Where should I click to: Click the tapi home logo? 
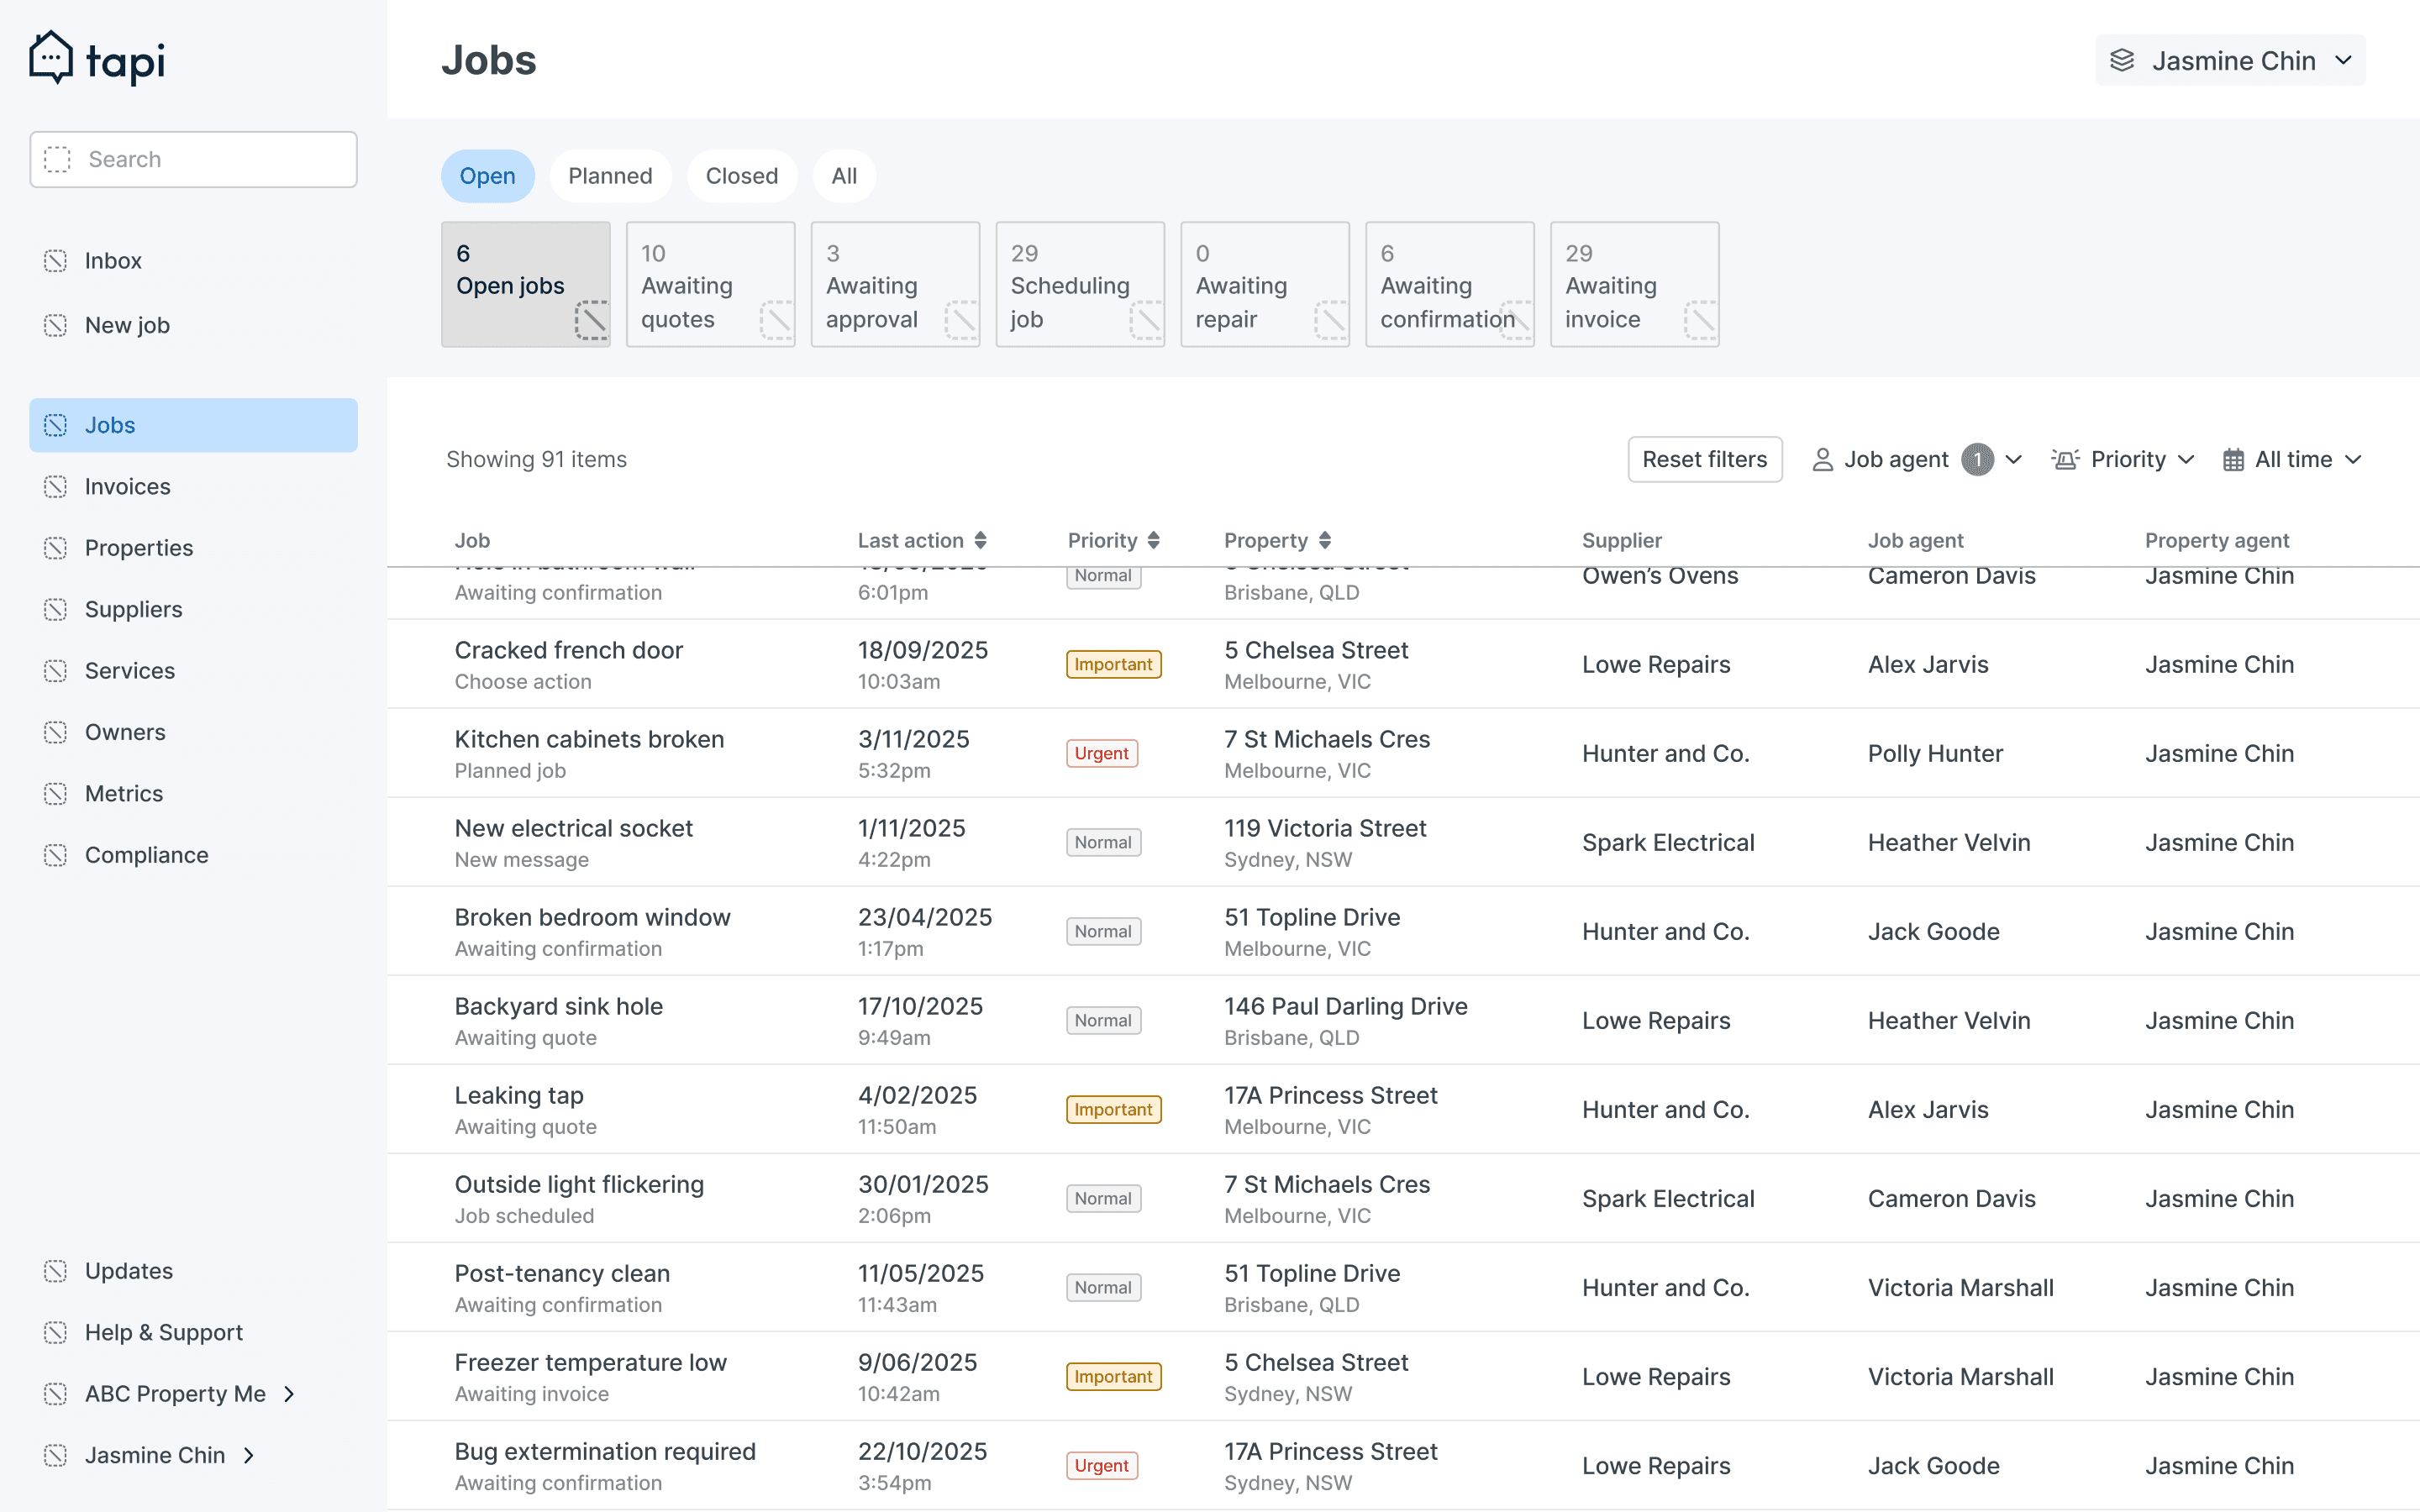(x=97, y=59)
